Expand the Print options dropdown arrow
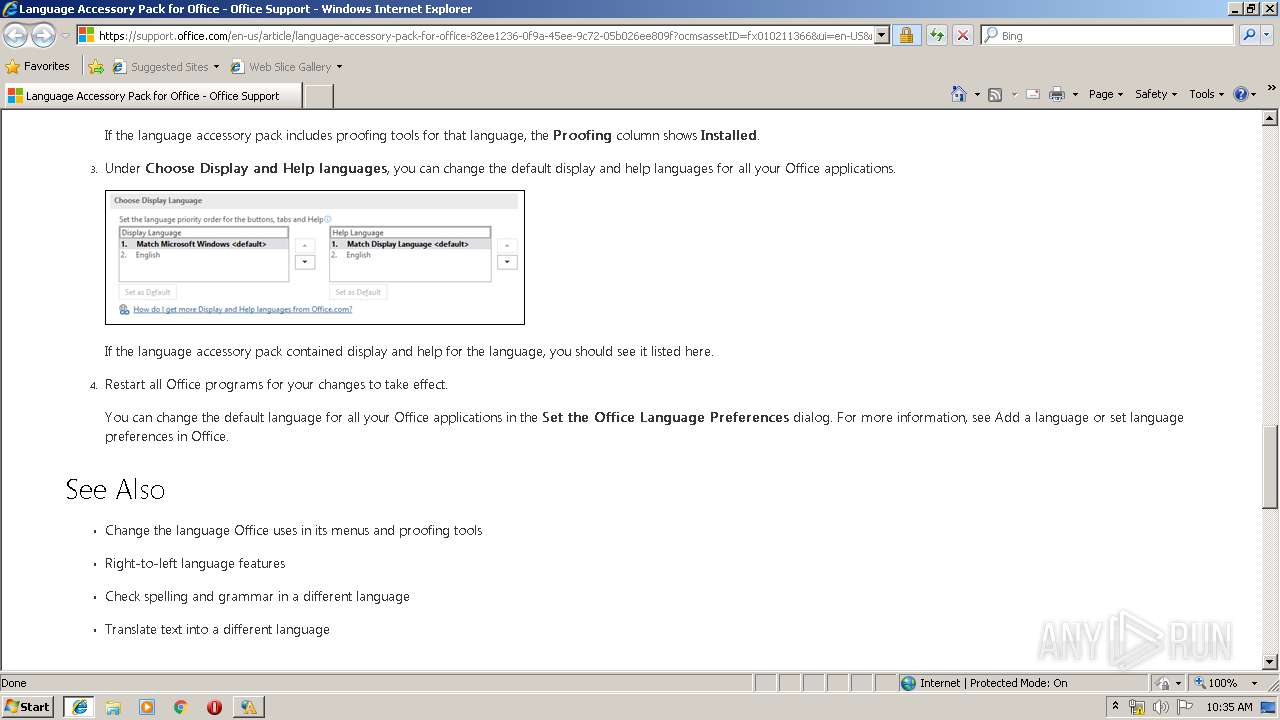 click(1075, 95)
